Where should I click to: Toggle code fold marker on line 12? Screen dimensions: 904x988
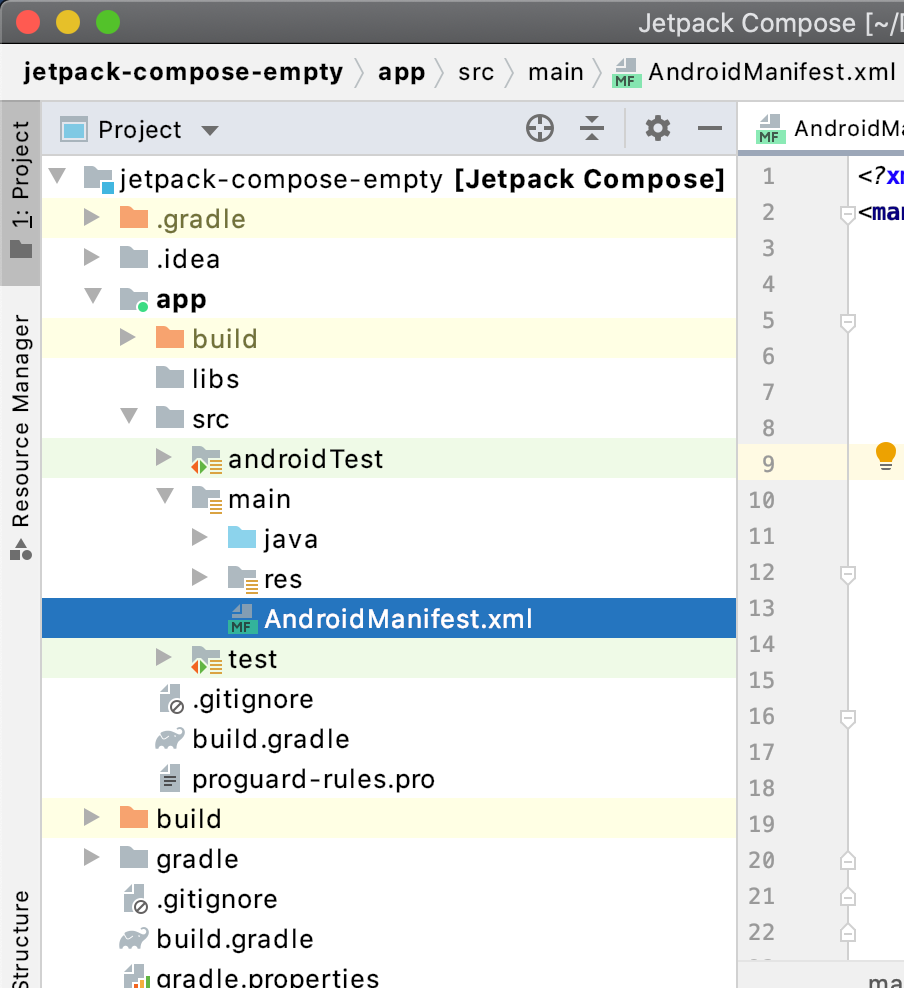click(x=847, y=574)
